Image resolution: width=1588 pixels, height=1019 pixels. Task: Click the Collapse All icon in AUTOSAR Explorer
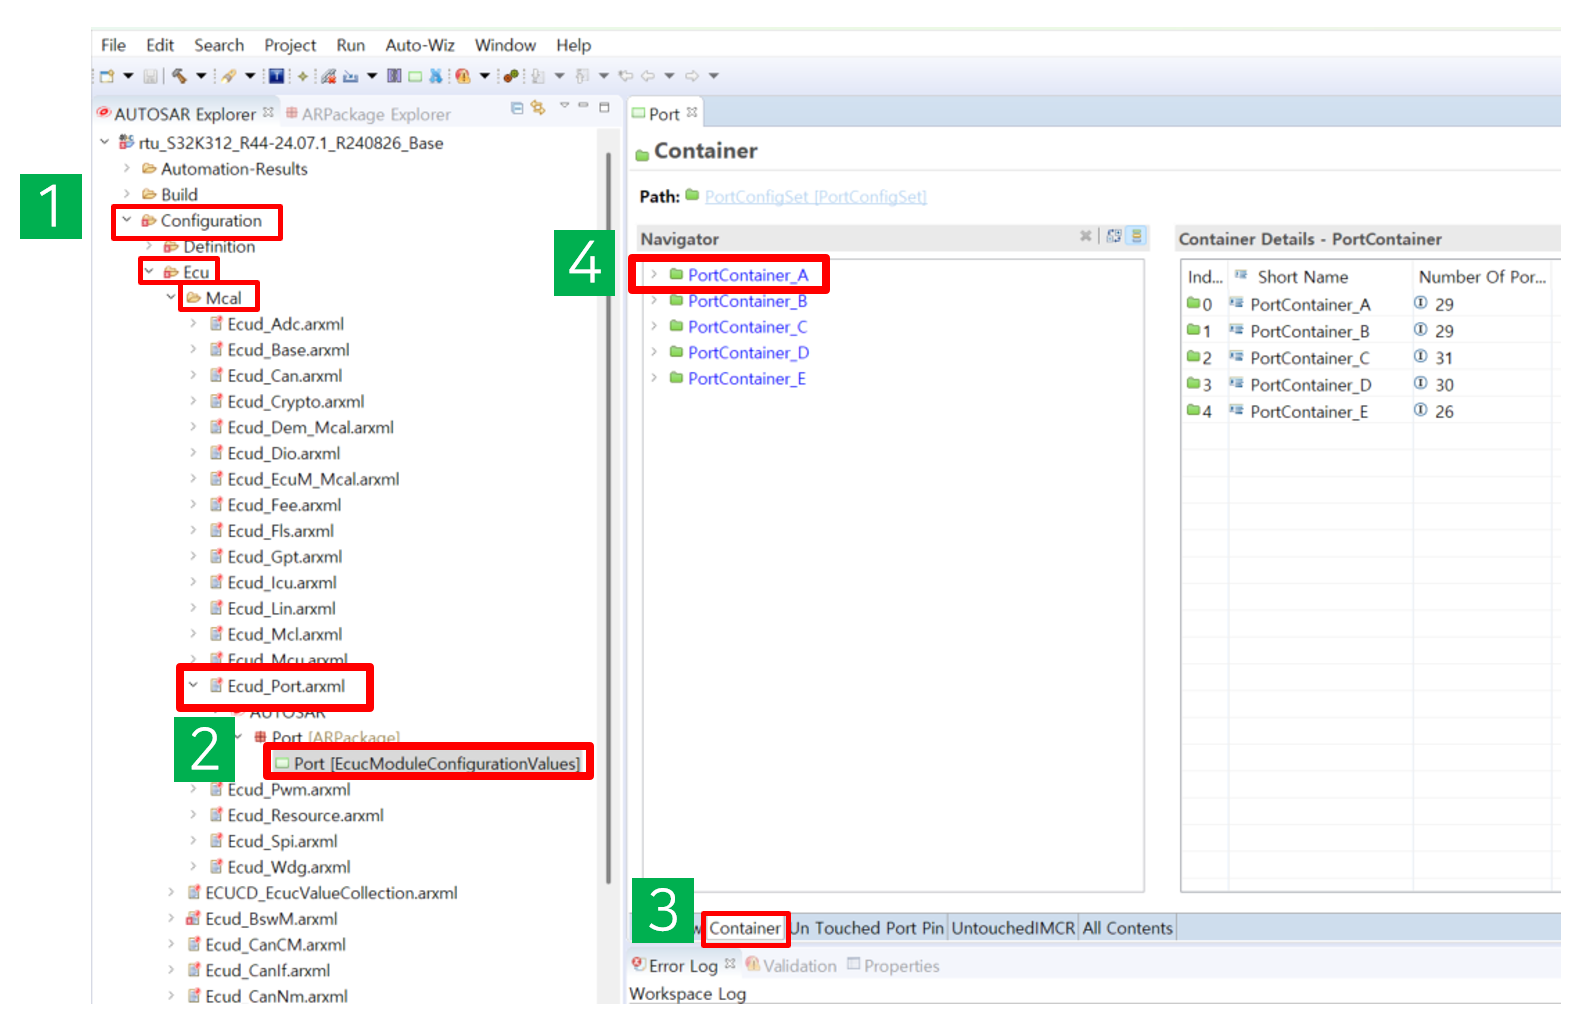517,108
